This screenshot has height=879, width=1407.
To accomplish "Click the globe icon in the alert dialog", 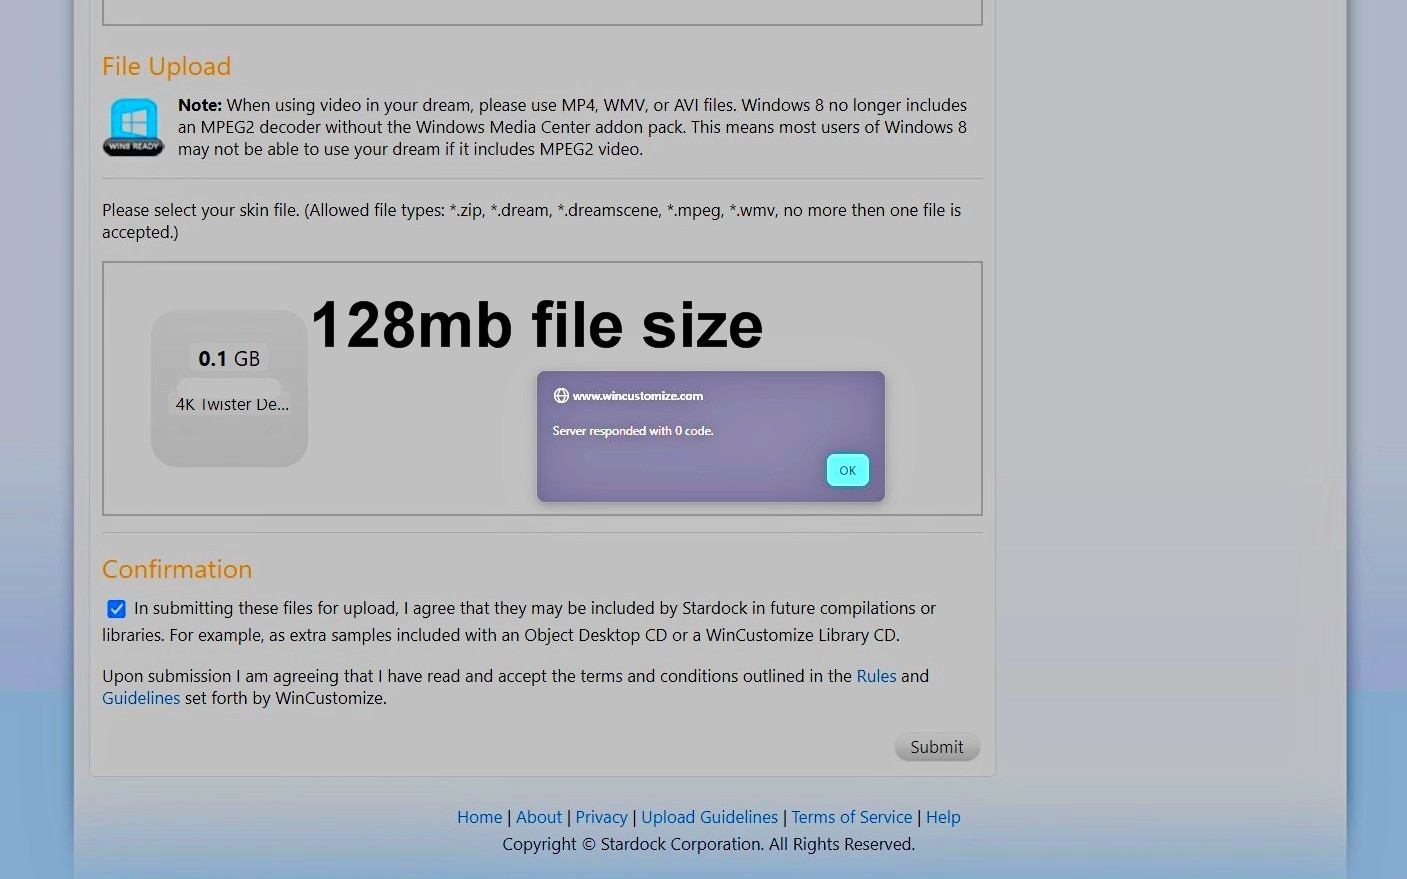I will (x=561, y=396).
